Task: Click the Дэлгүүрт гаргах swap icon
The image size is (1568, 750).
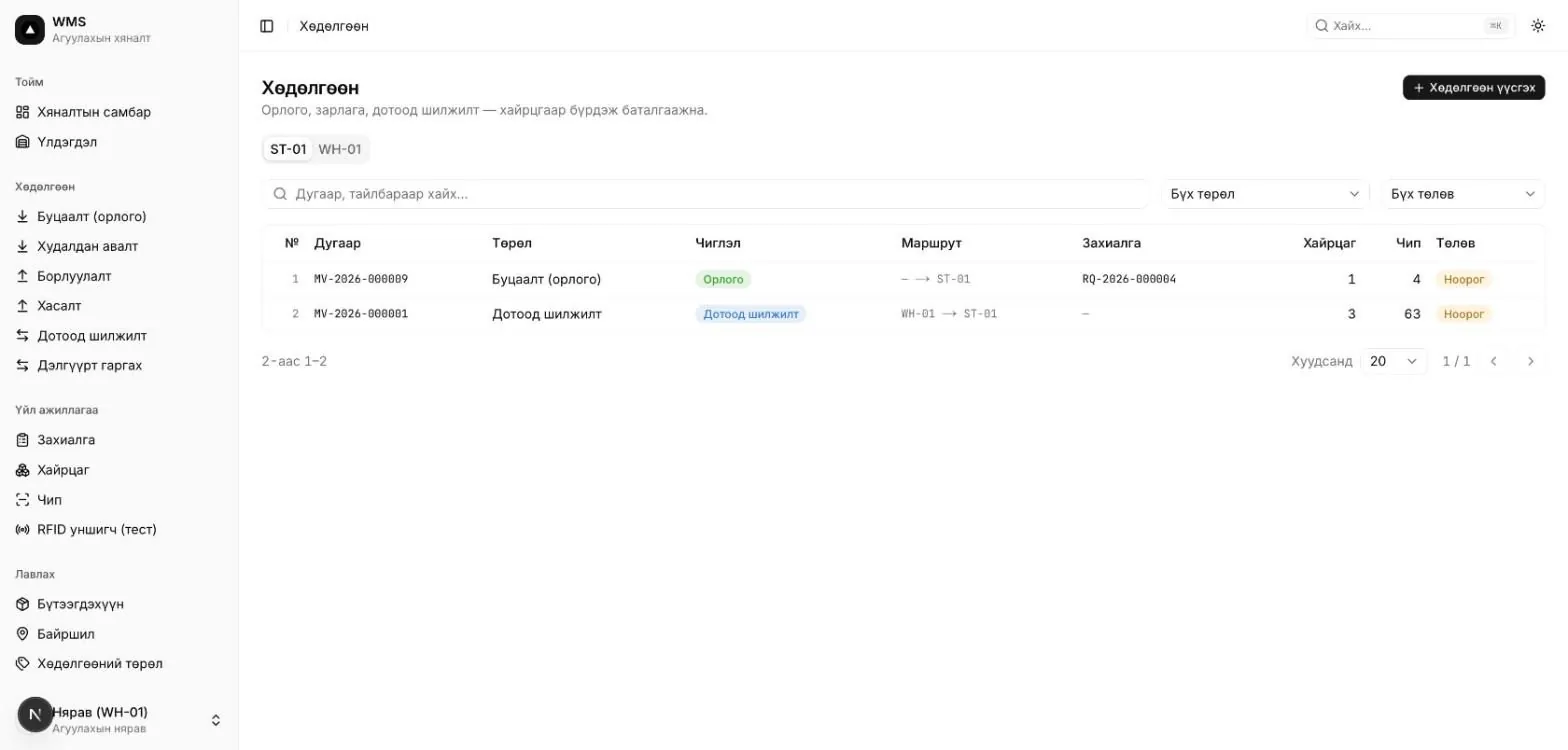Action: [23, 366]
